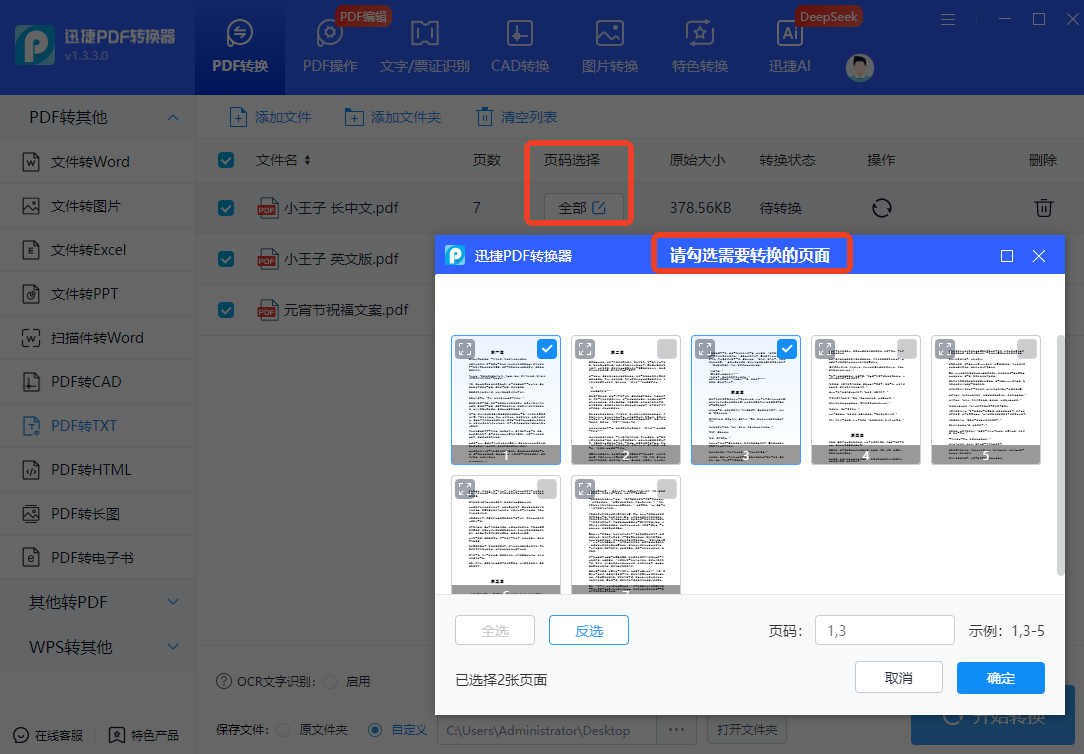Select 文件转Excel in sidebar

click(97, 249)
